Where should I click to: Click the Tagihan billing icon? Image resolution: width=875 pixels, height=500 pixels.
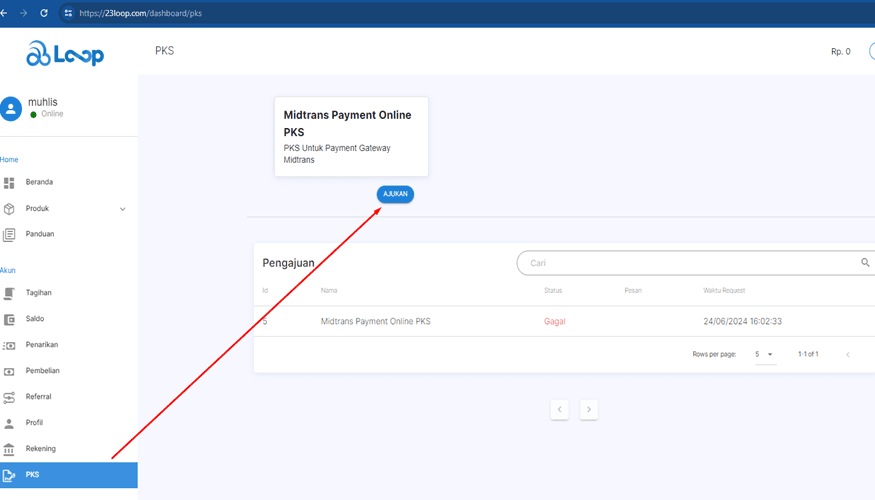click(9, 293)
